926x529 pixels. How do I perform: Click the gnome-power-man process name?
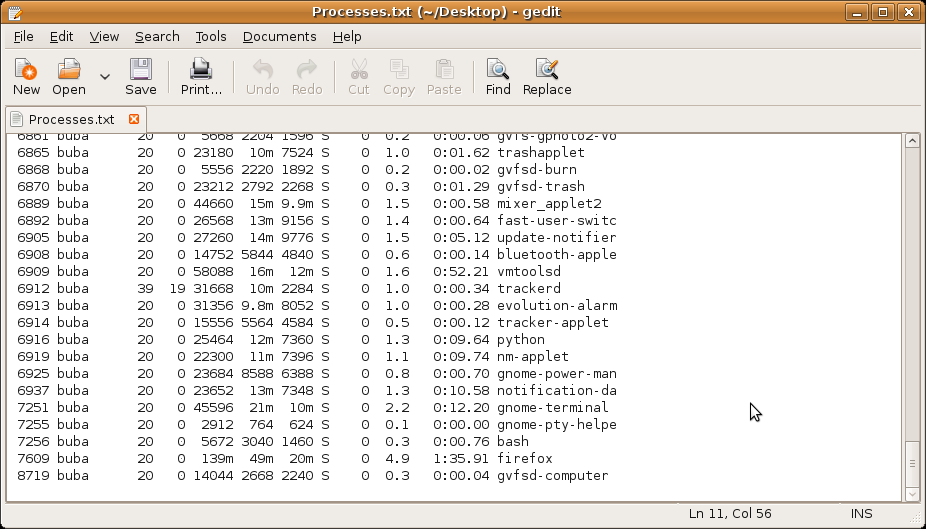(x=557, y=374)
